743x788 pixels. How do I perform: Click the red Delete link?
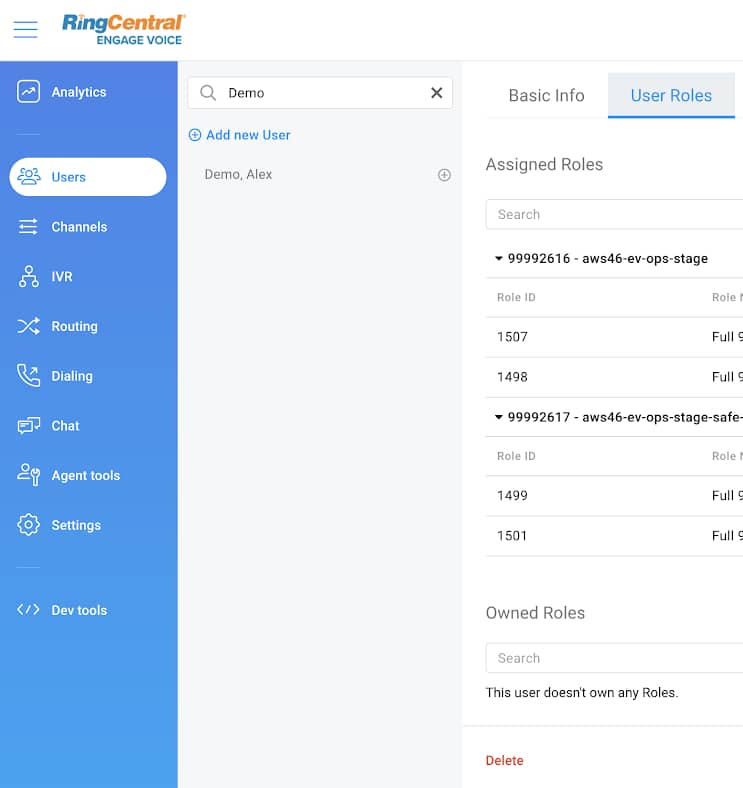[x=504, y=760]
